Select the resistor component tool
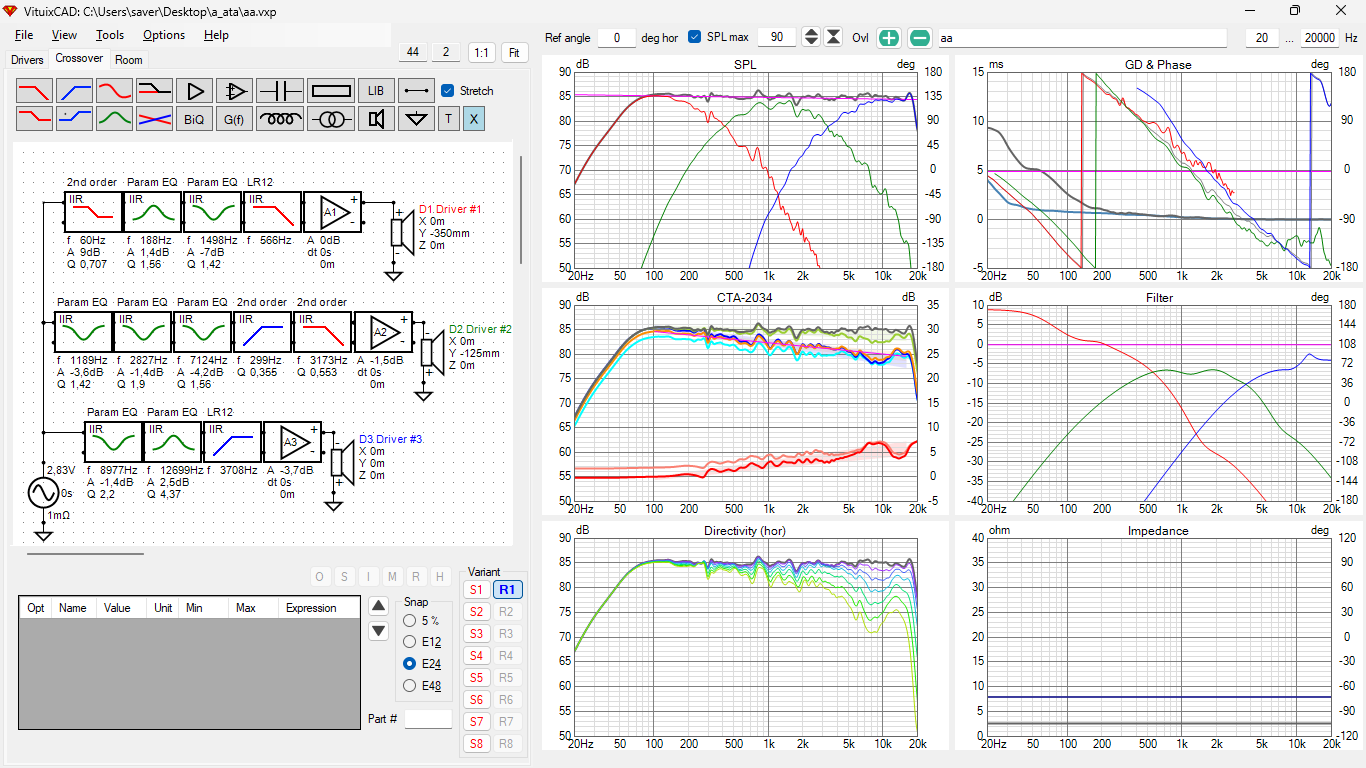1366x768 pixels. click(330, 90)
